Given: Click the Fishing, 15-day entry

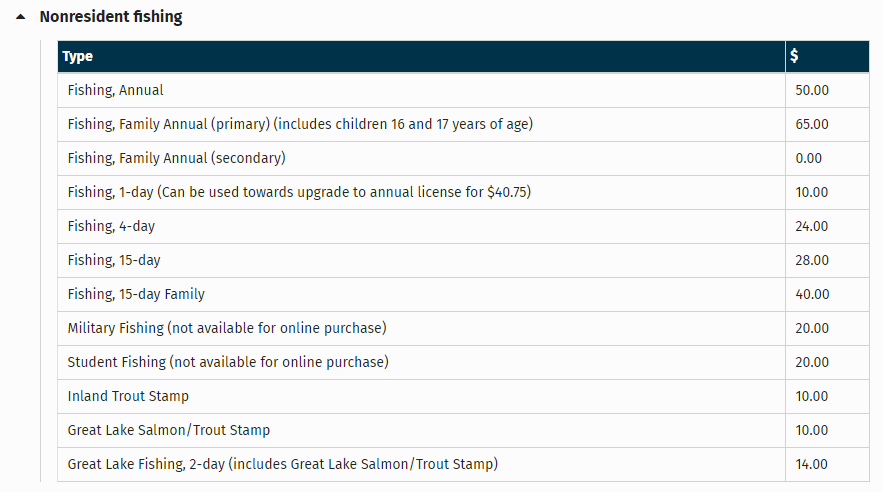Looking at the screenshot, I should click(114, 260).
